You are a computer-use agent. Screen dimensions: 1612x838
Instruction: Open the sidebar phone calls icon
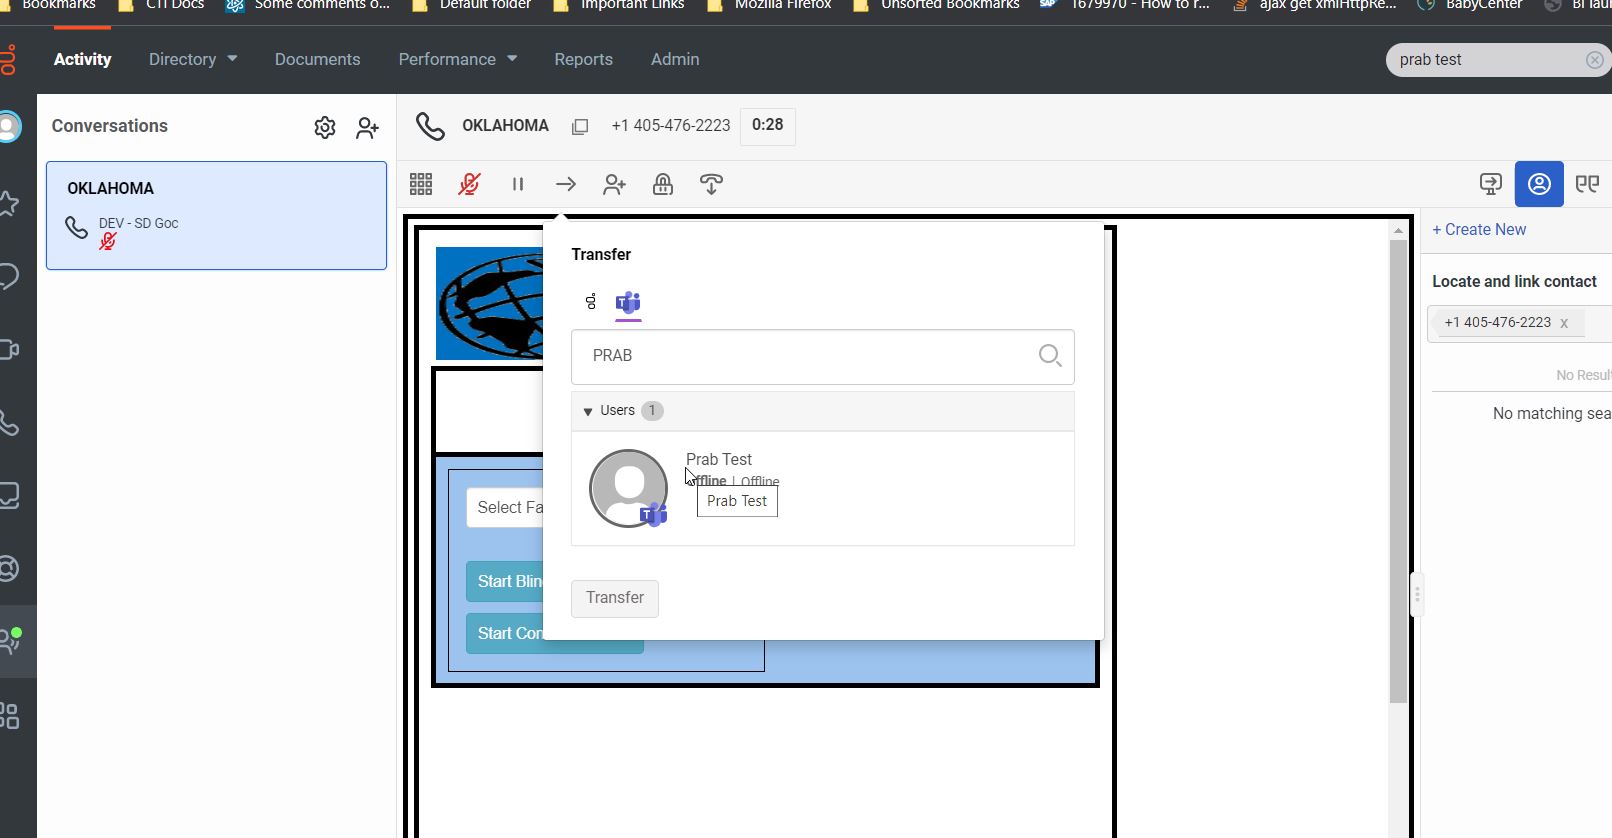(x=9, y=423)
